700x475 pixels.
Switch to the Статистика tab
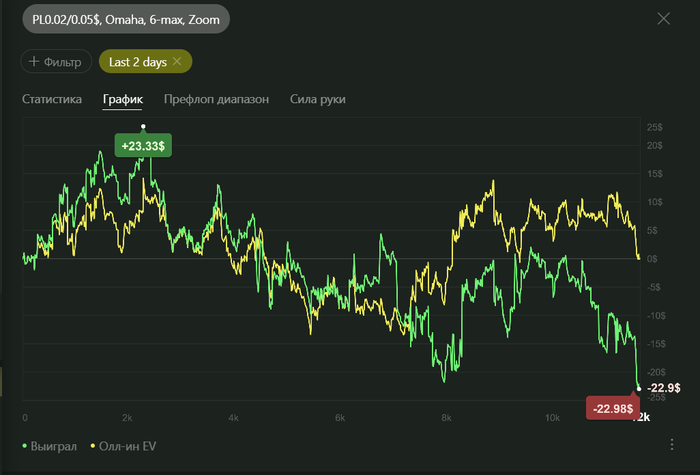(52, 100)
